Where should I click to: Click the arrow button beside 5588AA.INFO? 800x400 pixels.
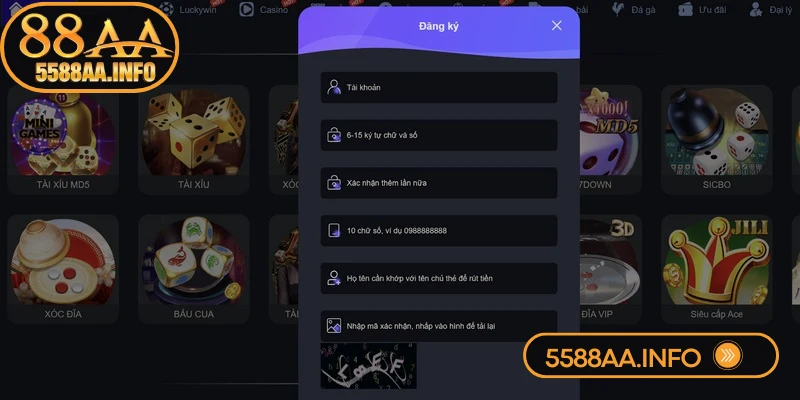728,356
